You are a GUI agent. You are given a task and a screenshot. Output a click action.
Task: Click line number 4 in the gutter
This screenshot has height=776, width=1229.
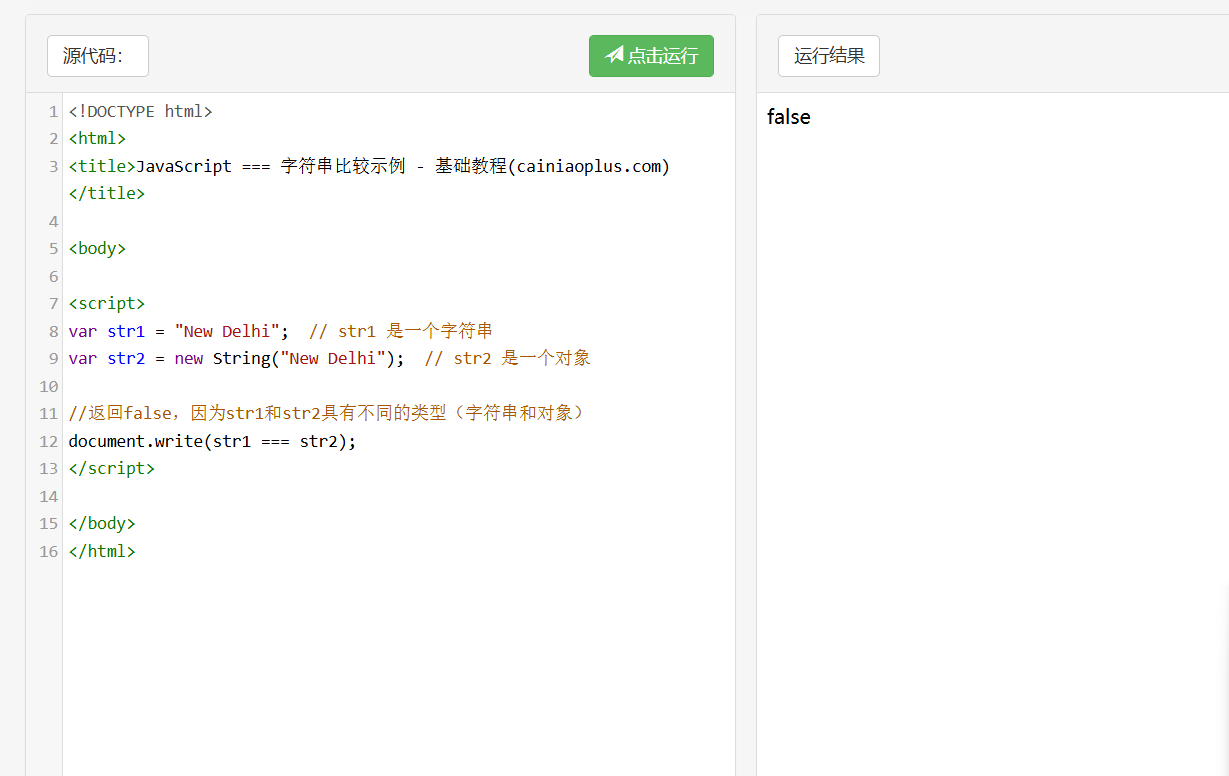(x=54, y=221)
